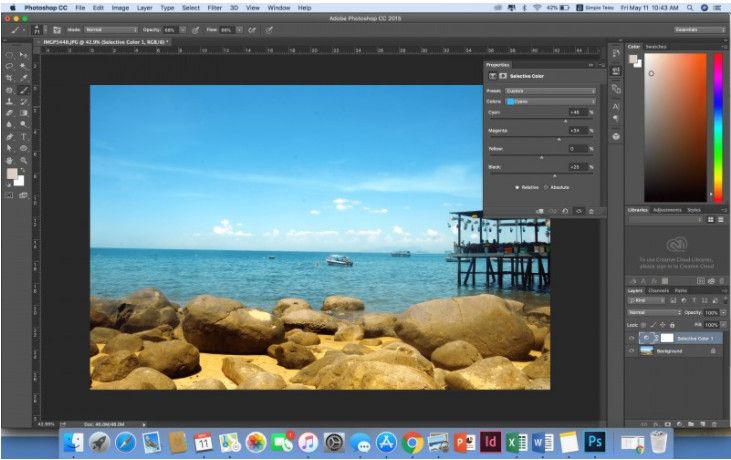The height and width of the screenshot is (460, 731).
Task: Select the Relative radio button
Action: click(x=517, y=187)
